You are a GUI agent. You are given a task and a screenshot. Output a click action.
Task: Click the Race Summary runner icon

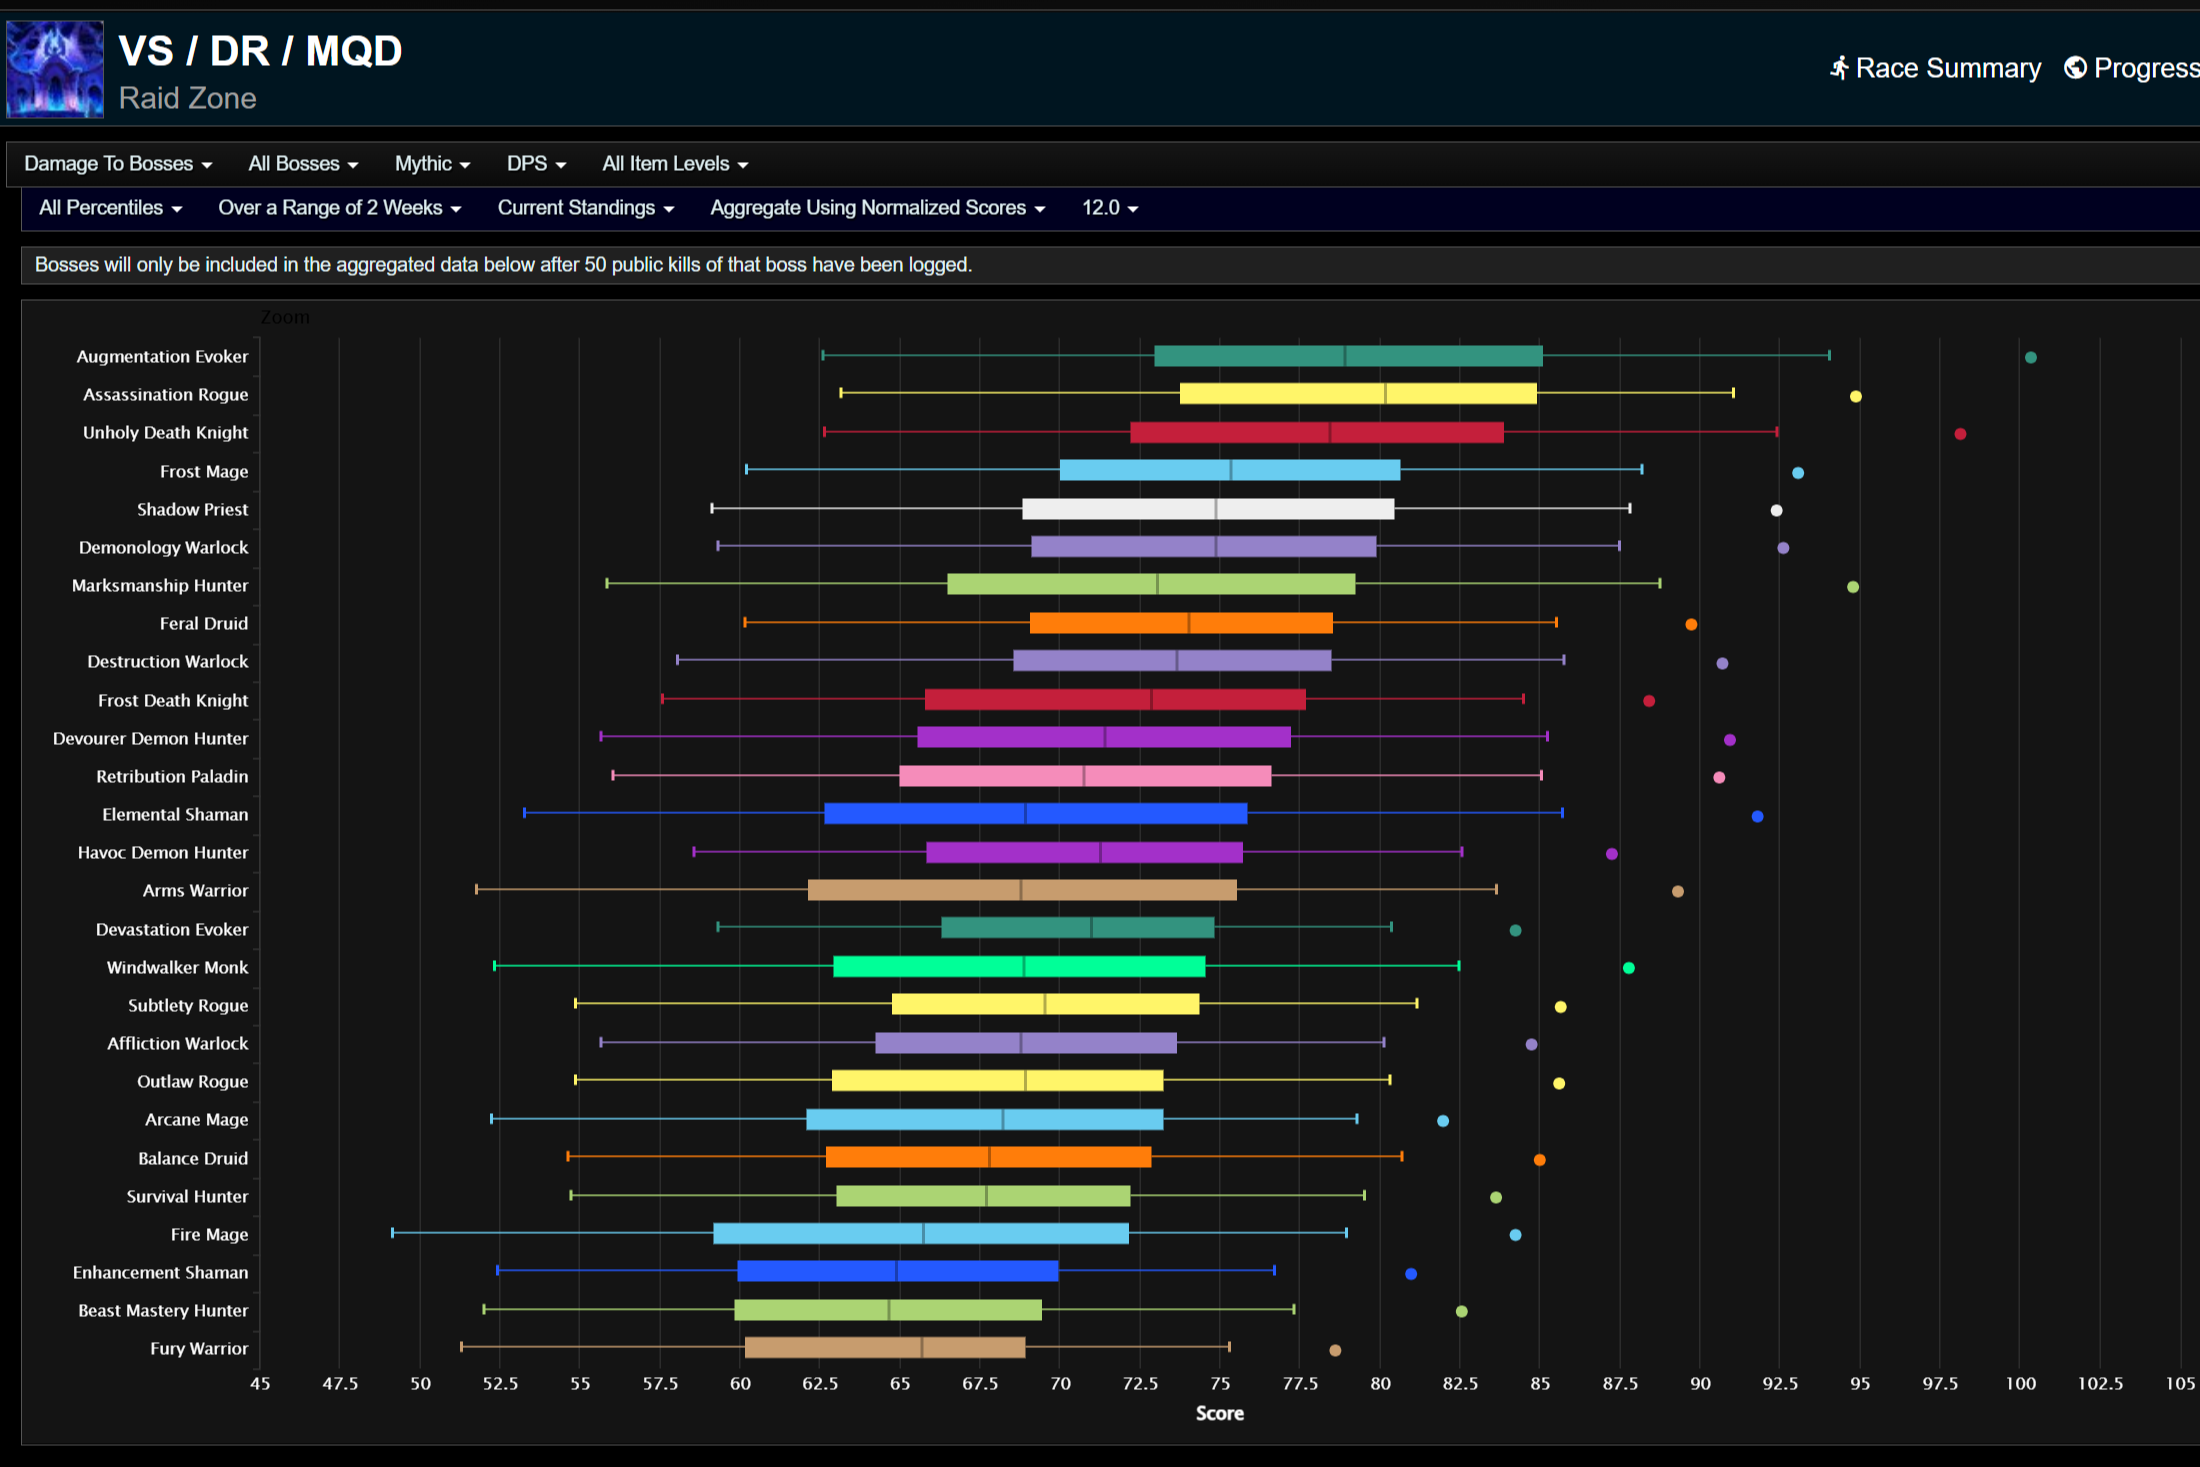1838,68
